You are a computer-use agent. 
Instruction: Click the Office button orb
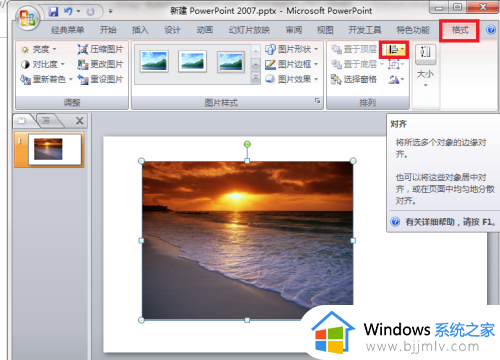(27, 17)
